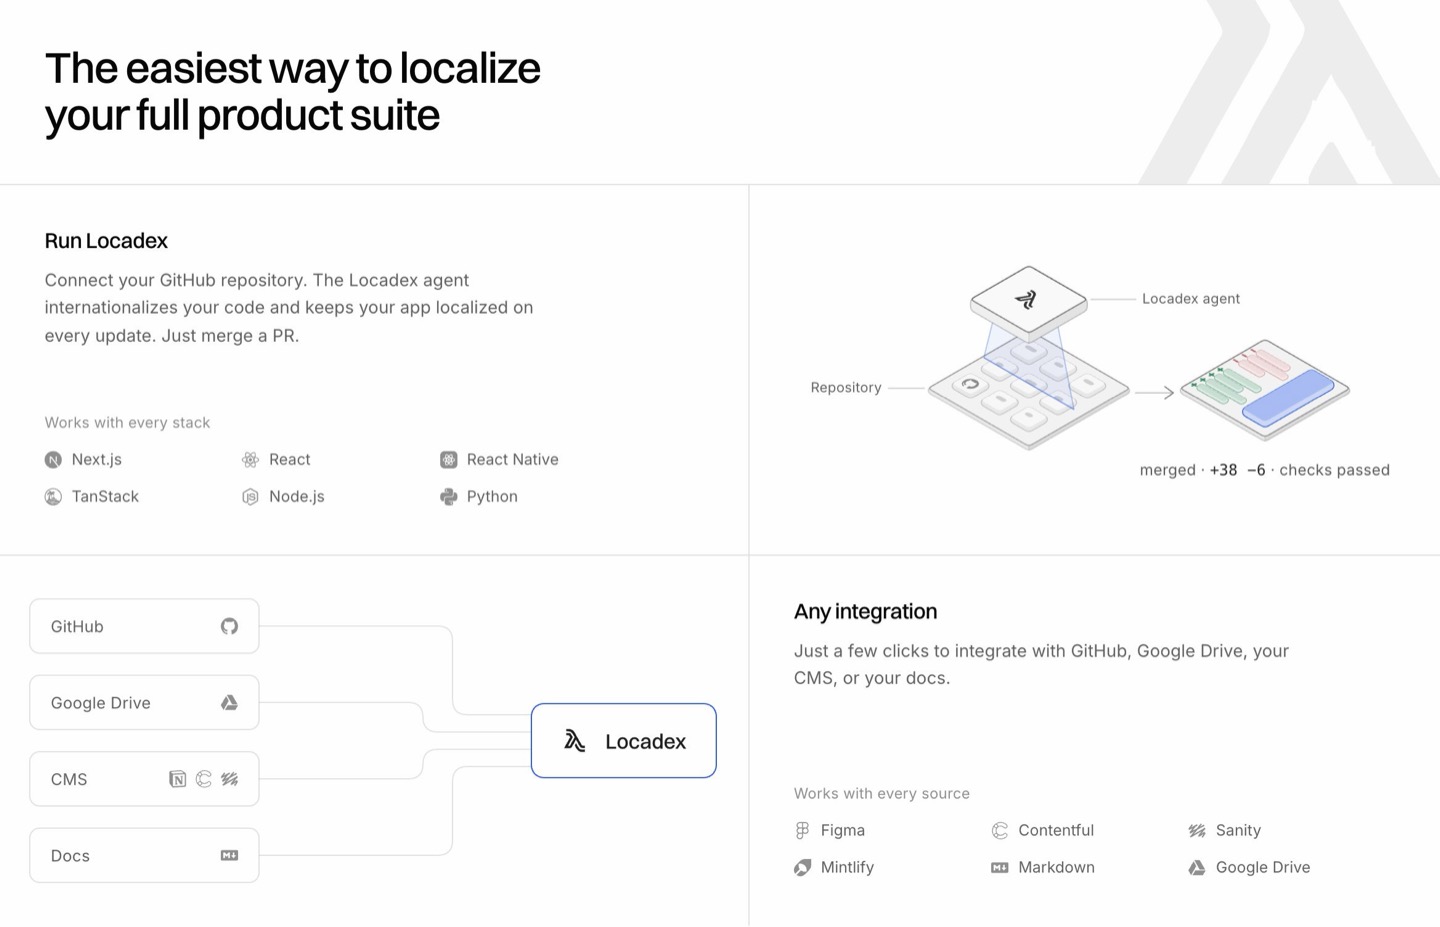Click the Mintlify label

[847, 868]
